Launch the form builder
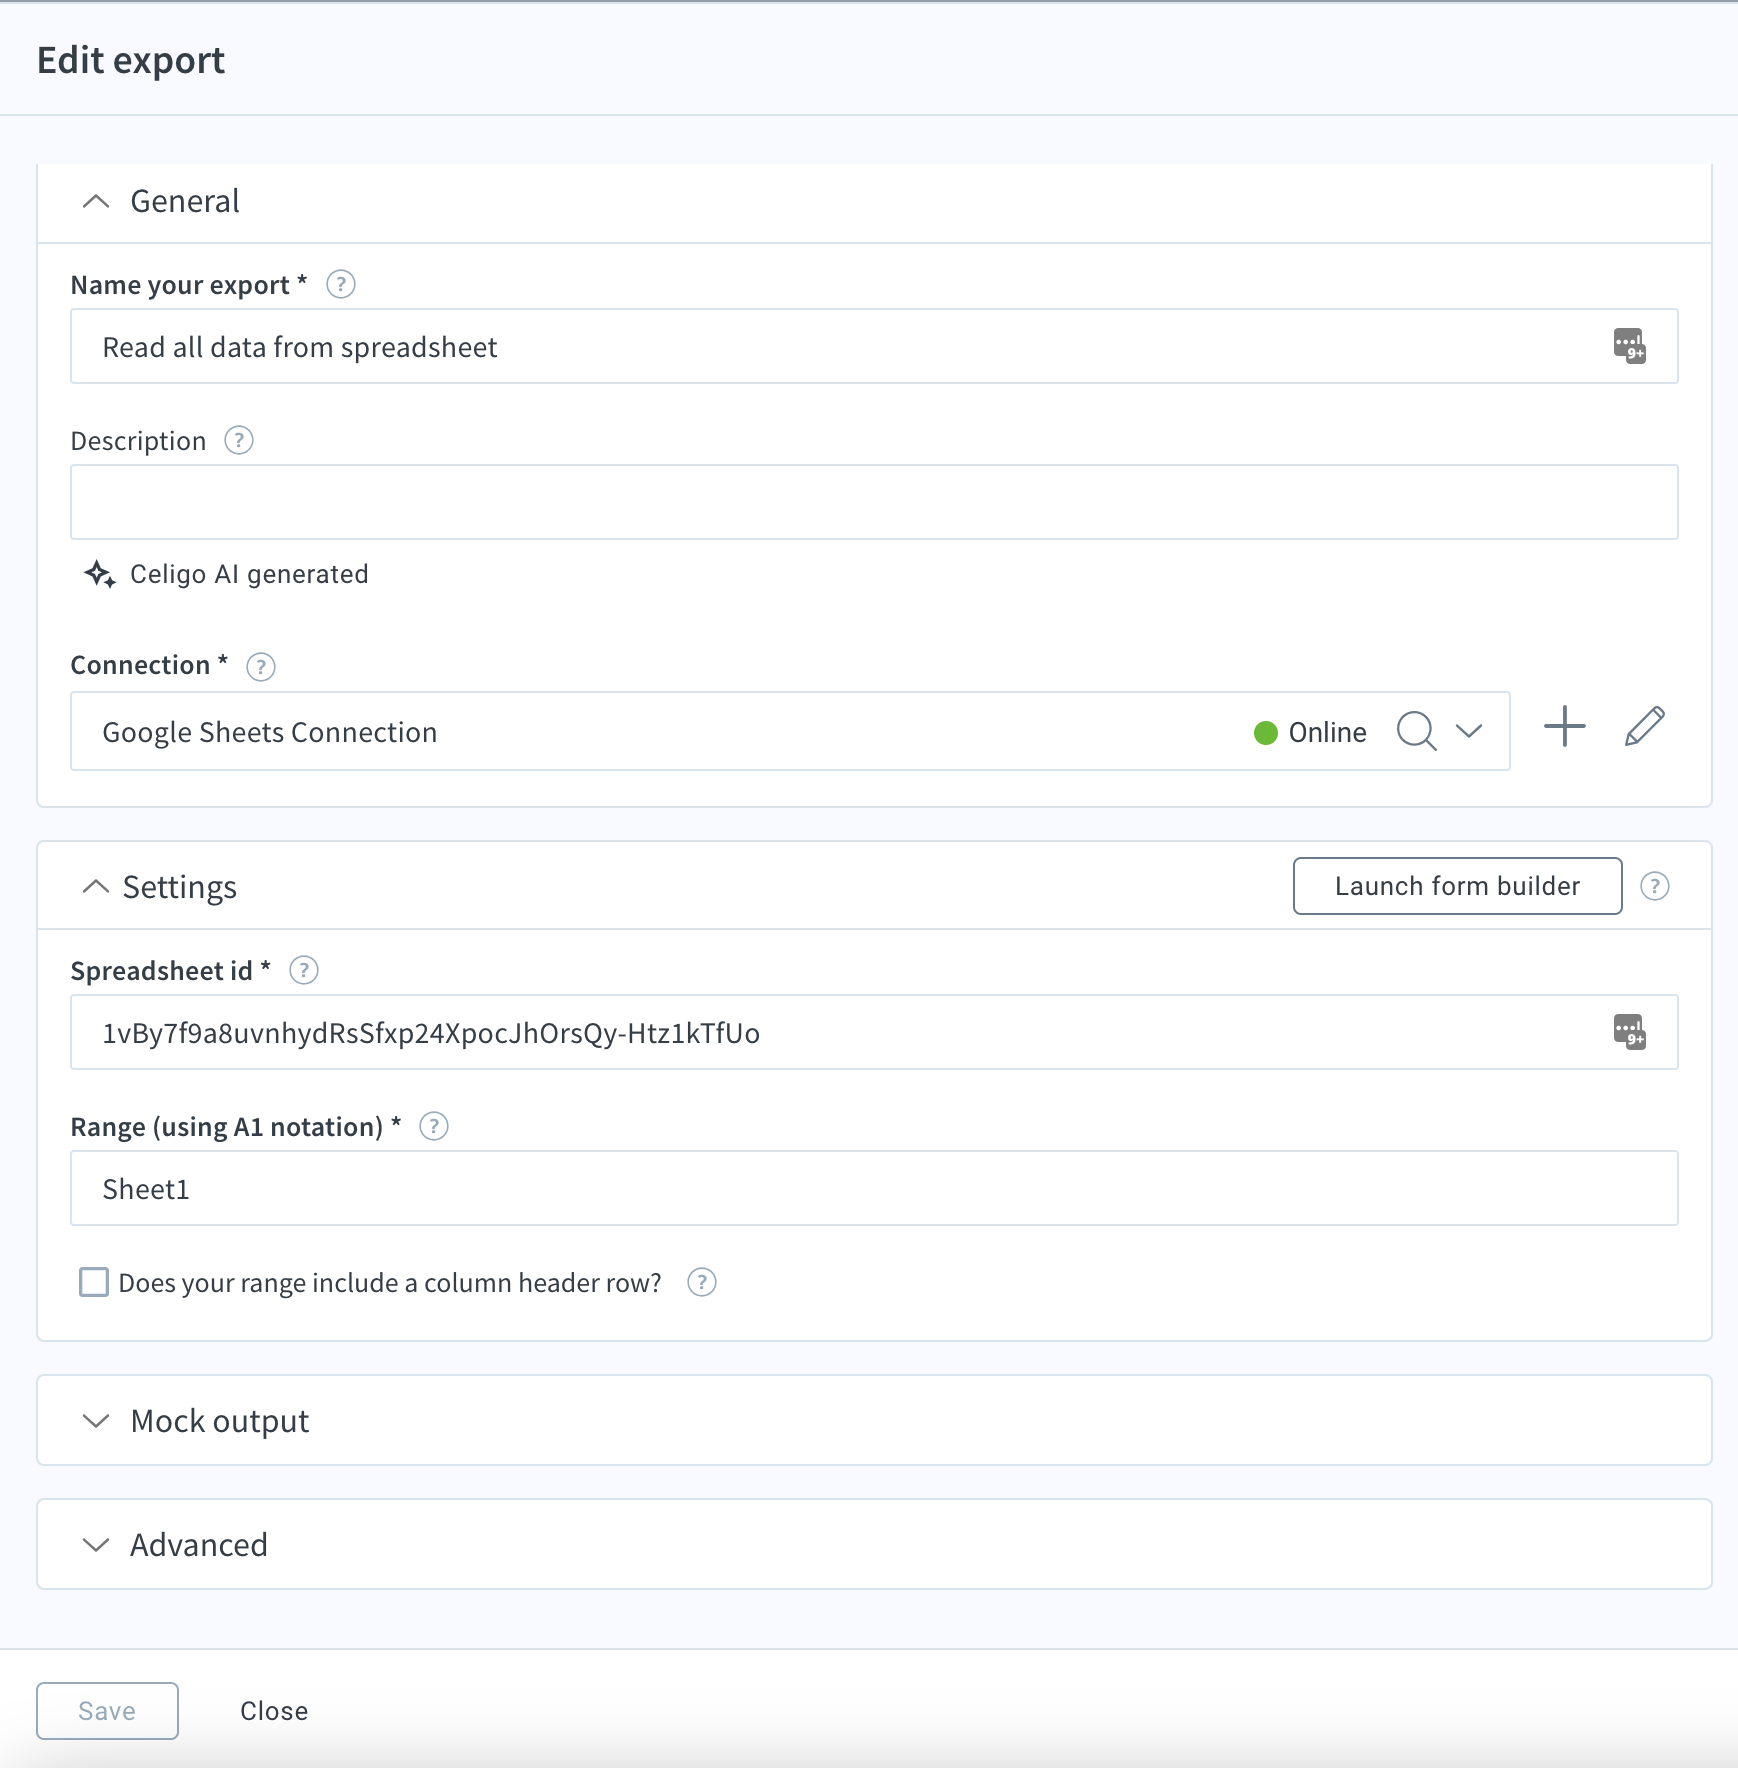Screen dimensions: 1738x1768 point(1456,886)
